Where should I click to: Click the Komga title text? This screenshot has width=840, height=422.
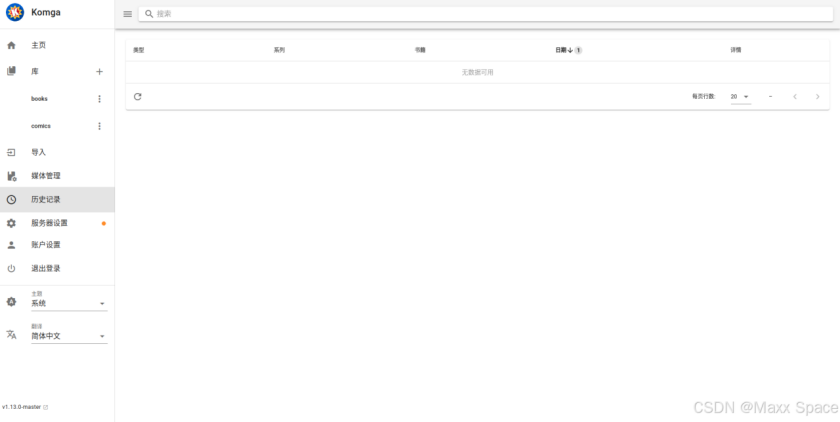pos(46,12)
